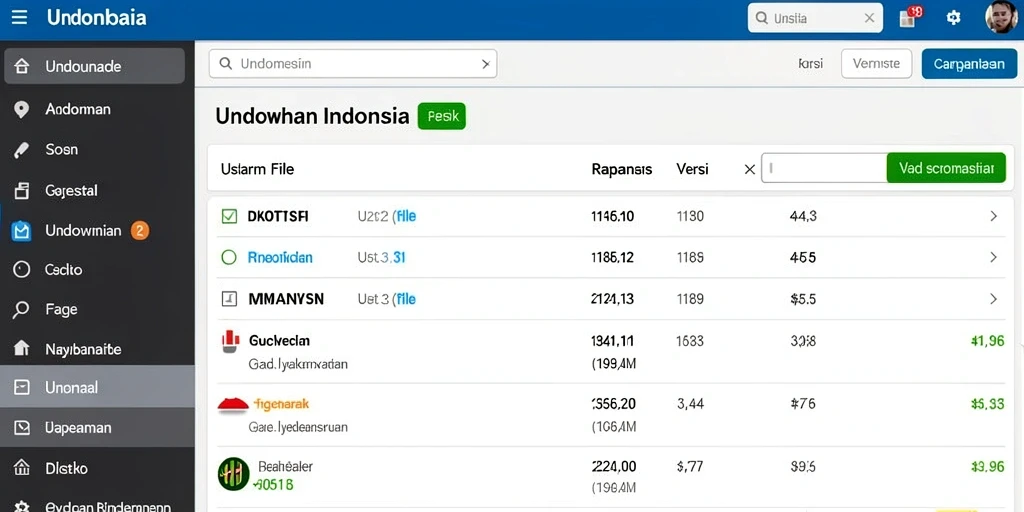
Task: Sort by Versi column header
Action: pyautogui.click(x=692, y=169)
